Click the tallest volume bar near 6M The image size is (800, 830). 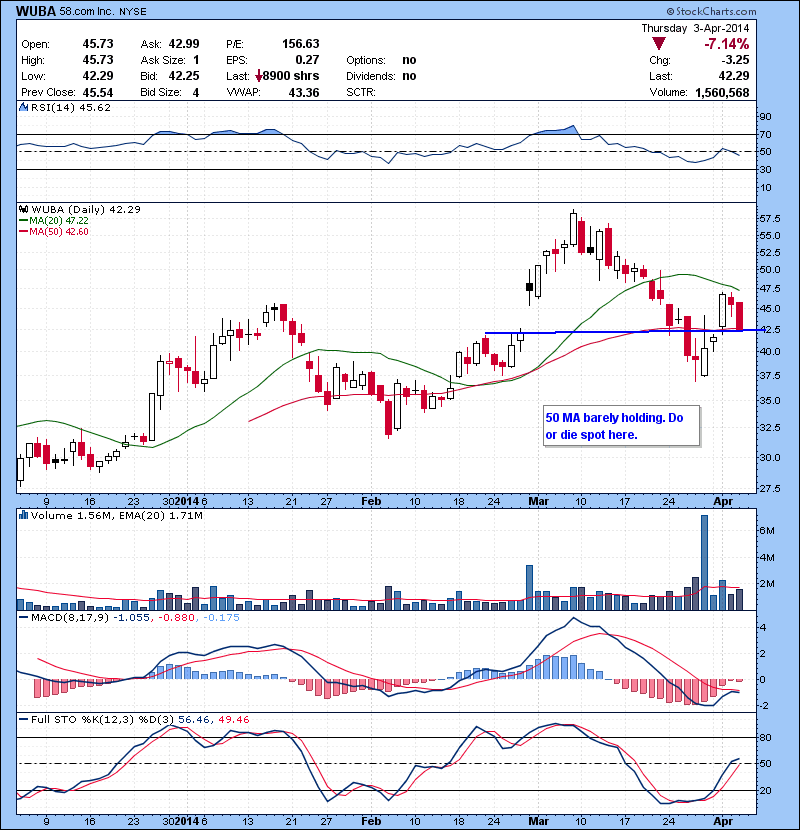point(704,562)
